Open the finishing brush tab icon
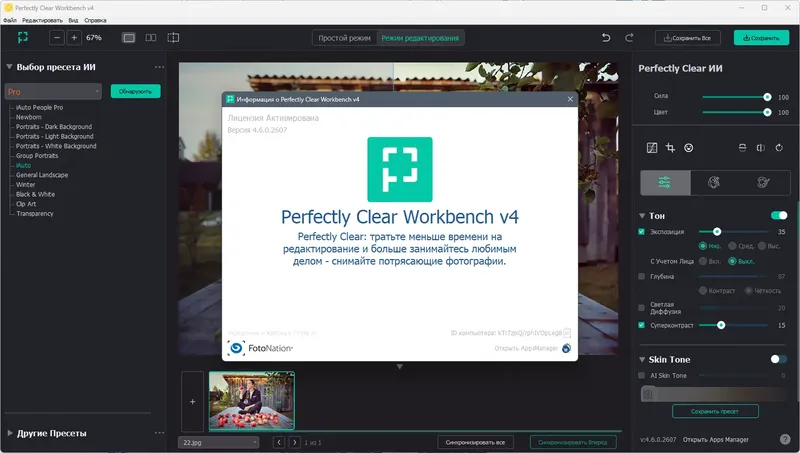800x453 pixels. (763, 183)
